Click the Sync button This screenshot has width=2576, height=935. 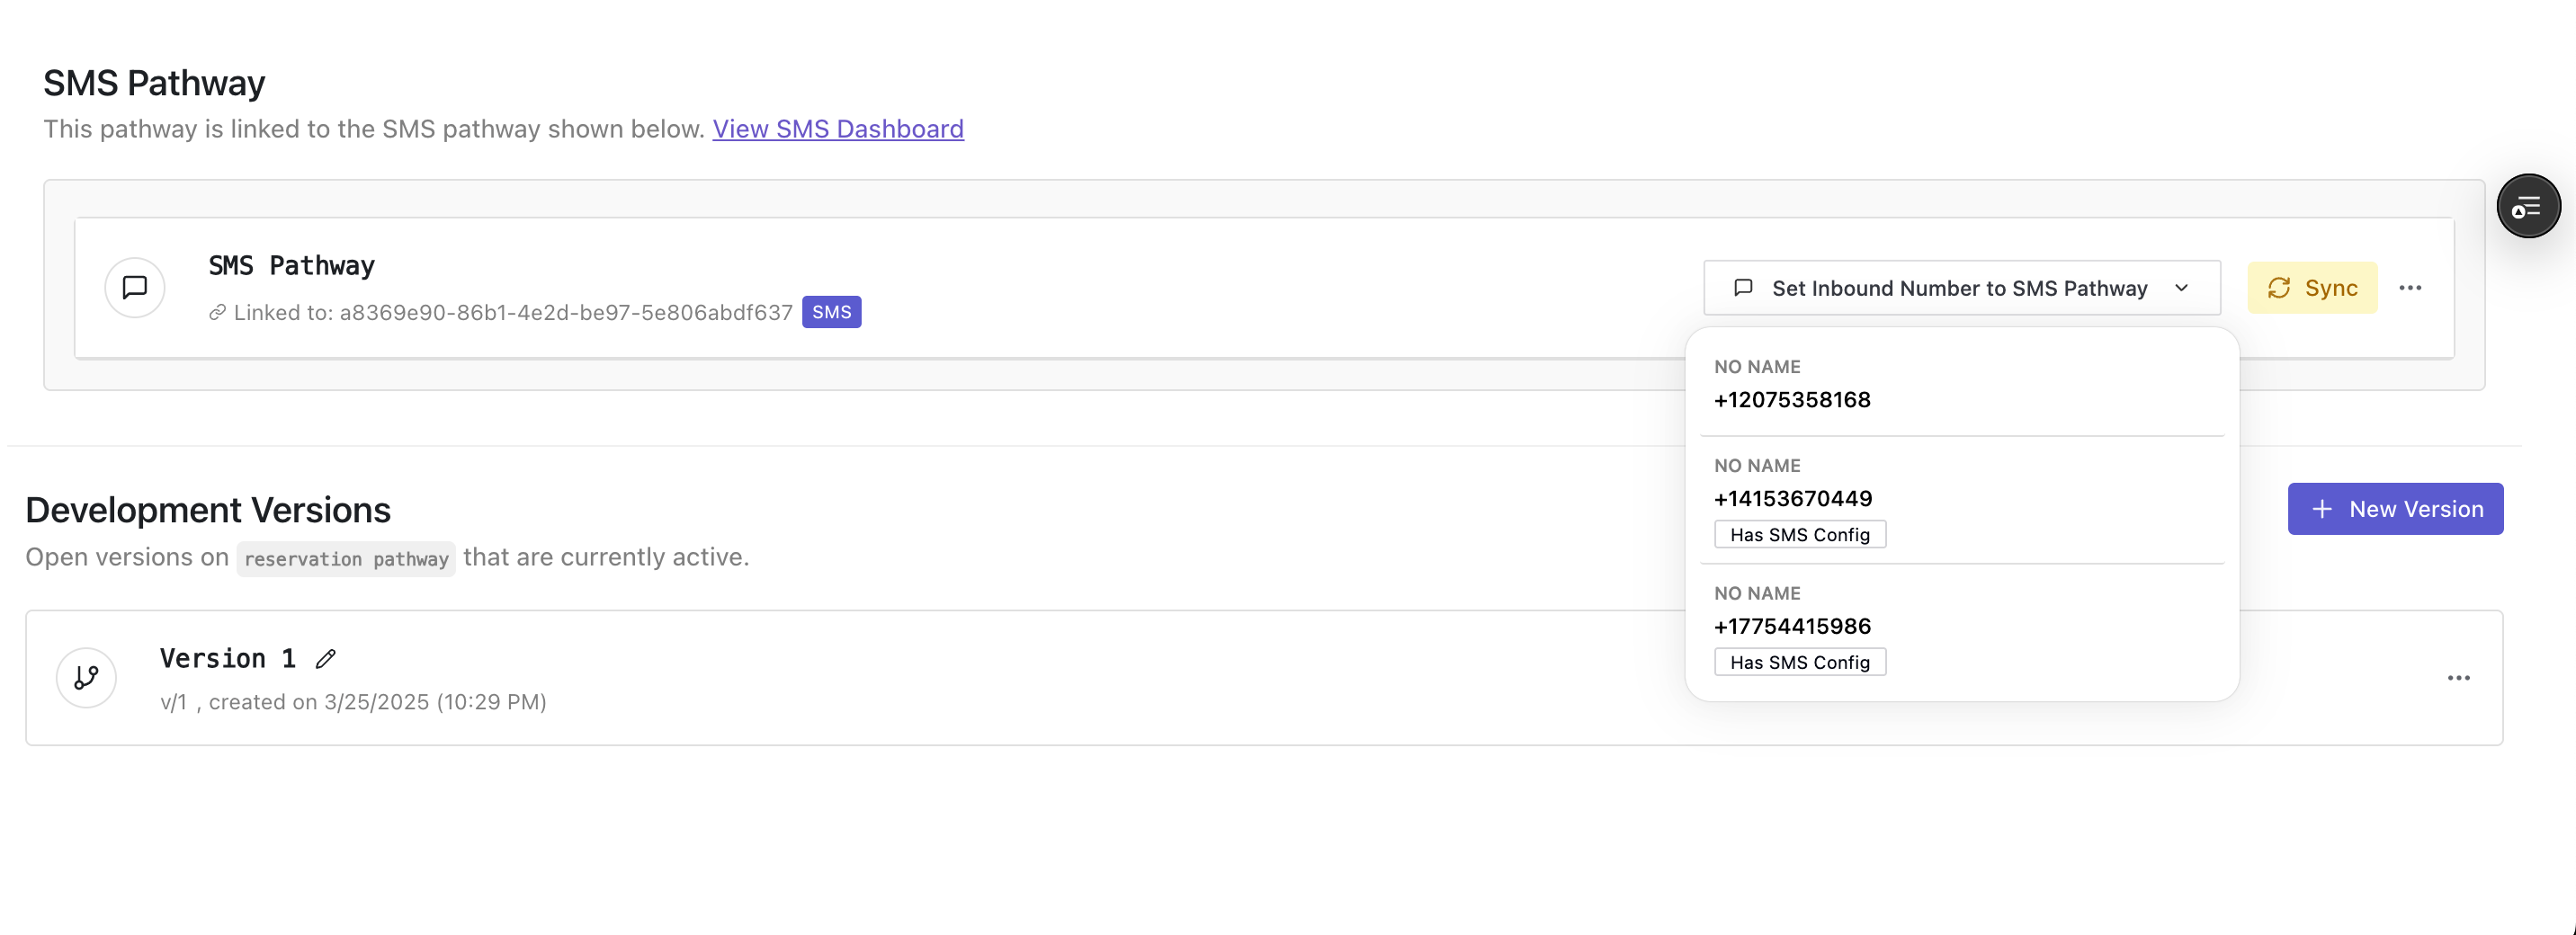(2312, 288)
